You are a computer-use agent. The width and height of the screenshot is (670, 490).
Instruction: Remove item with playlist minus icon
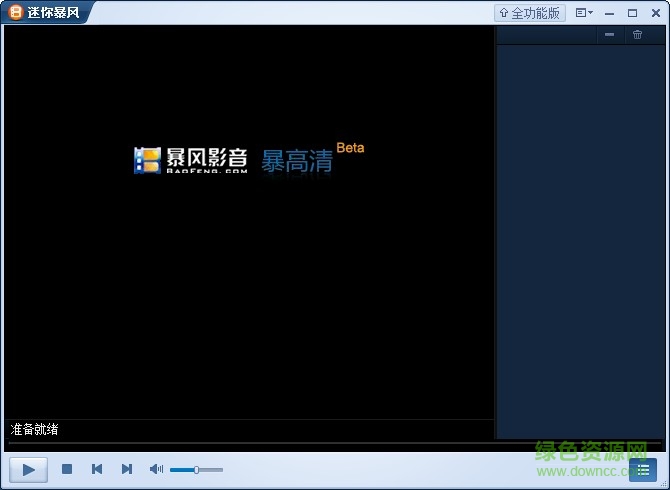click(610, 35)
